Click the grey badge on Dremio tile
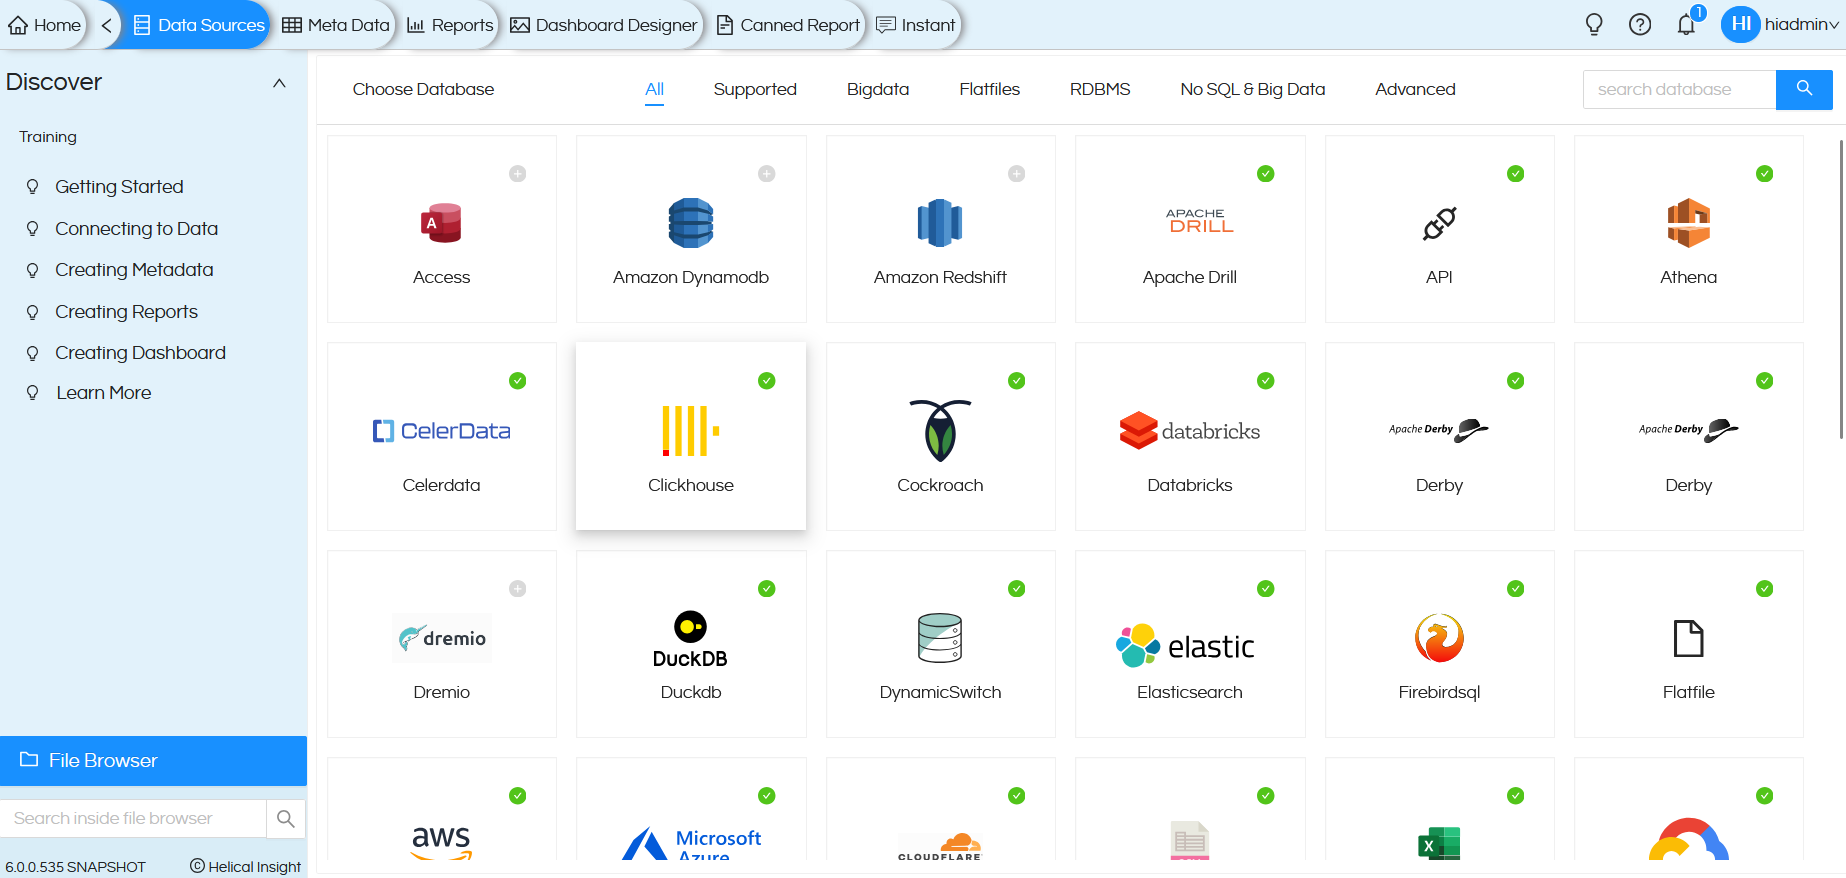 517,589
